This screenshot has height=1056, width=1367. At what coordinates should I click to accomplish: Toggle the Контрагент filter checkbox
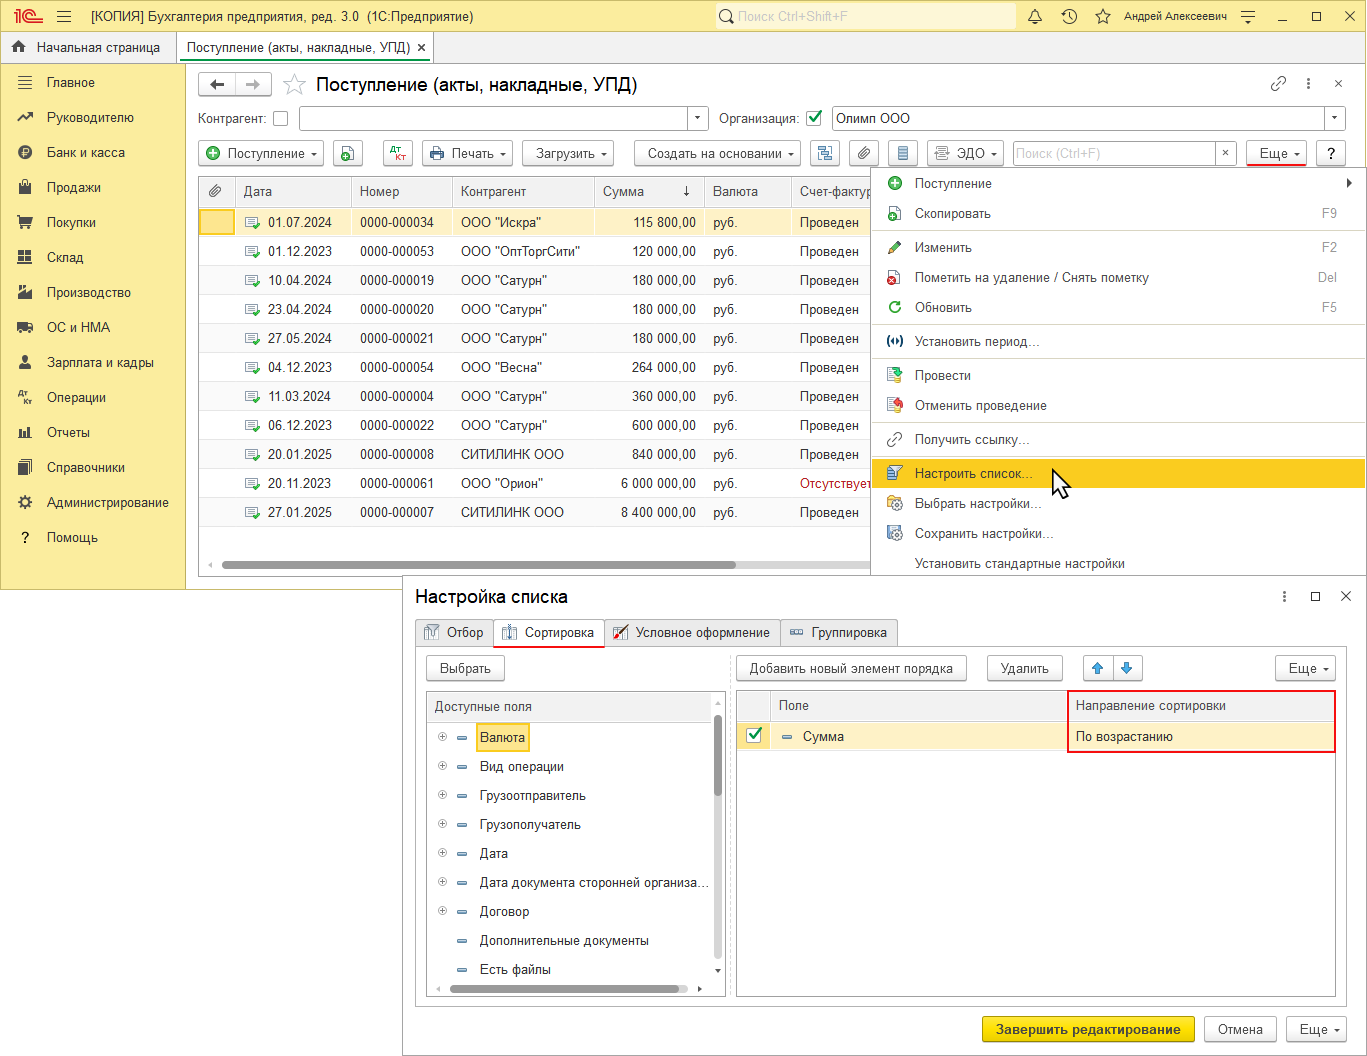[281, 118]
